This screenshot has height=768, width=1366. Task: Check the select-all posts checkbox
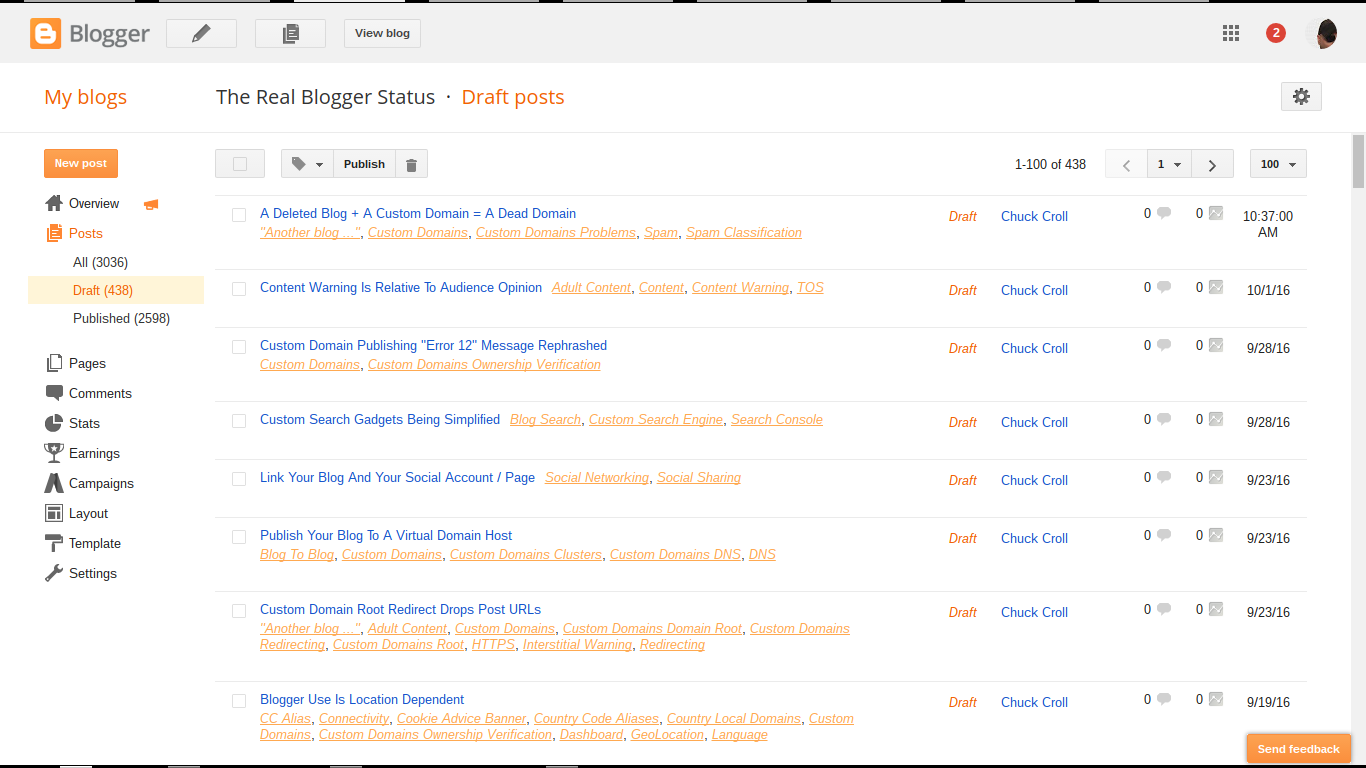coord(240,163)
